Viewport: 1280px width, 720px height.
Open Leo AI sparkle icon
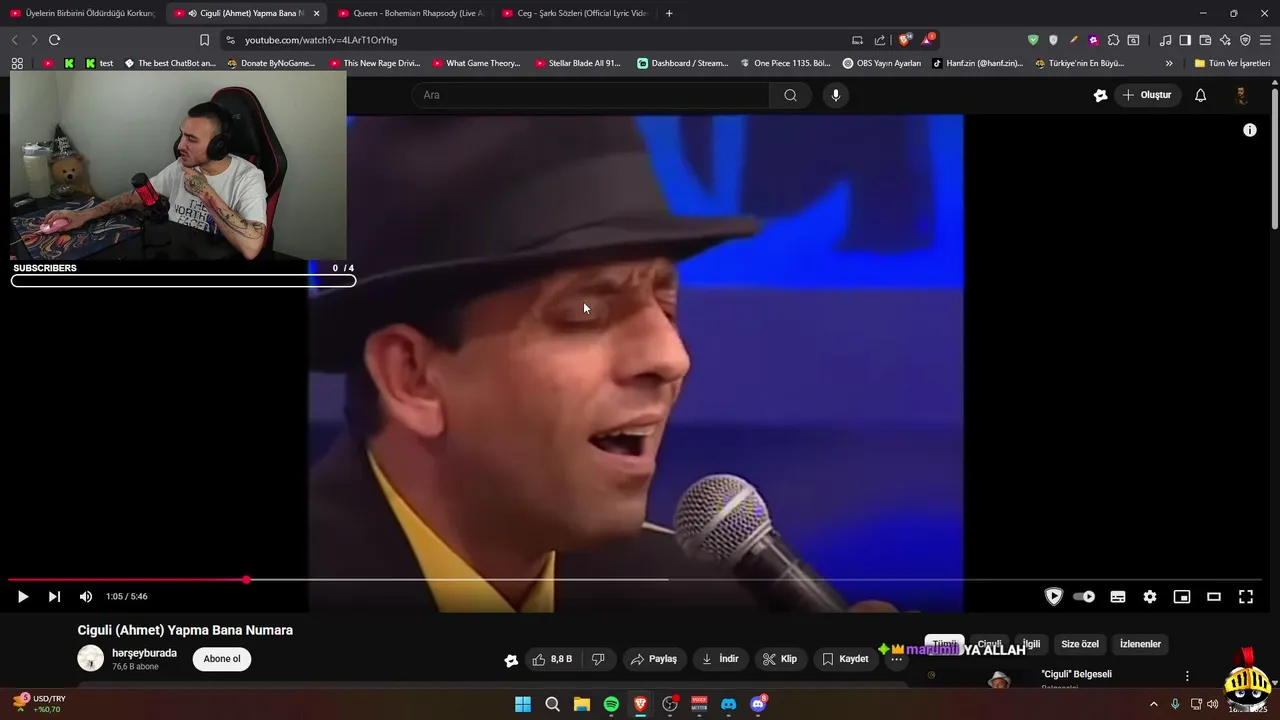(1225, 40)
